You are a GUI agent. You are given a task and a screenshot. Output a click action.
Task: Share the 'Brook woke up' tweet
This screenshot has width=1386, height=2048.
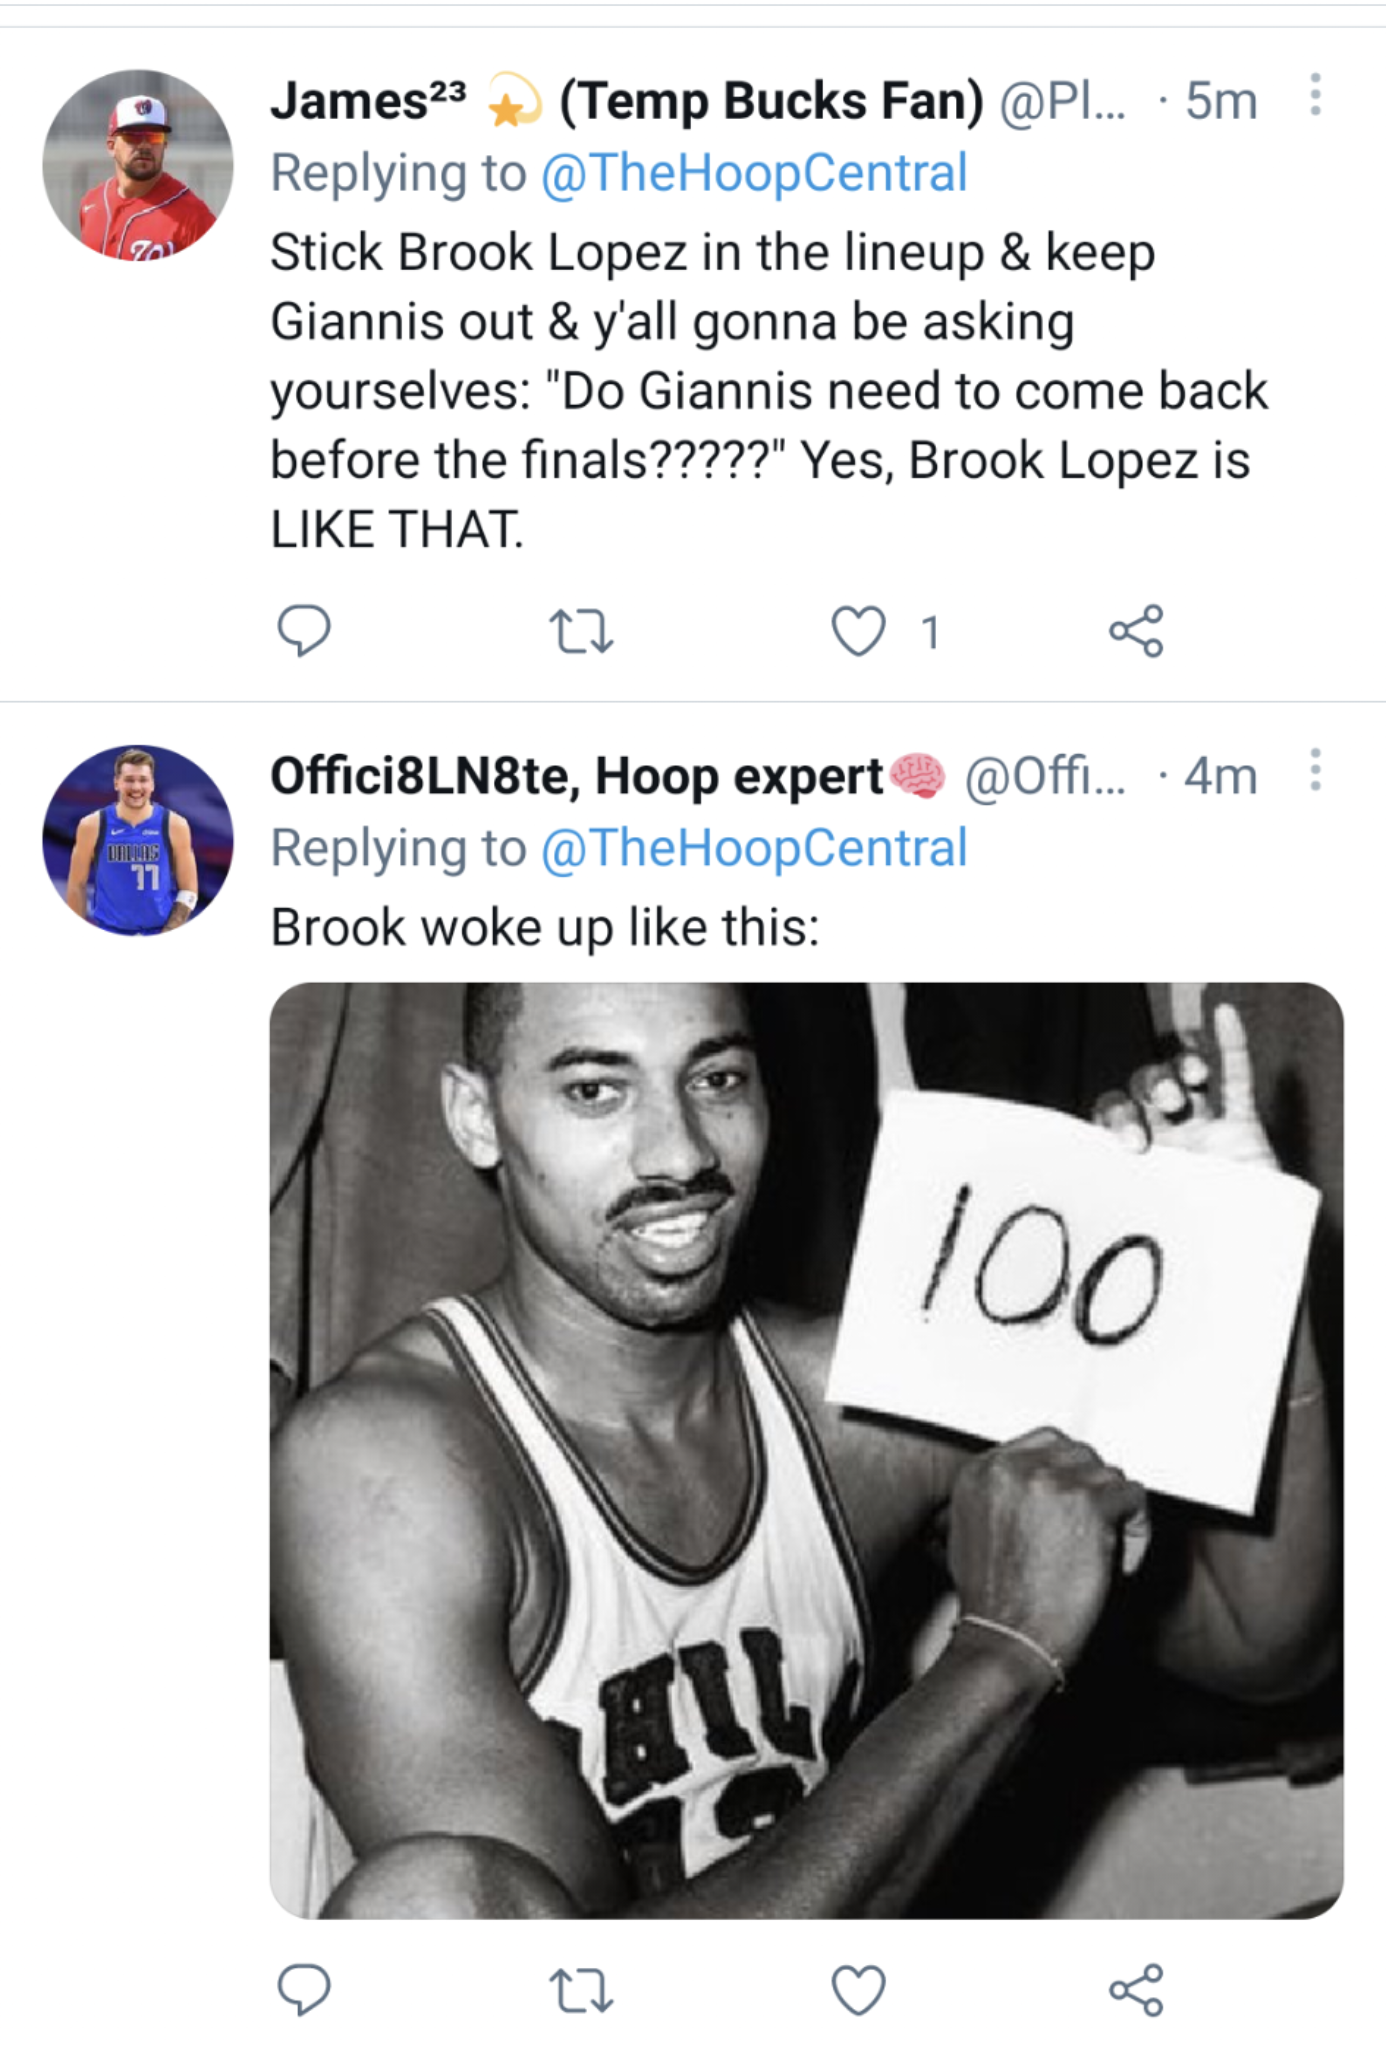pos(1136,1988)
